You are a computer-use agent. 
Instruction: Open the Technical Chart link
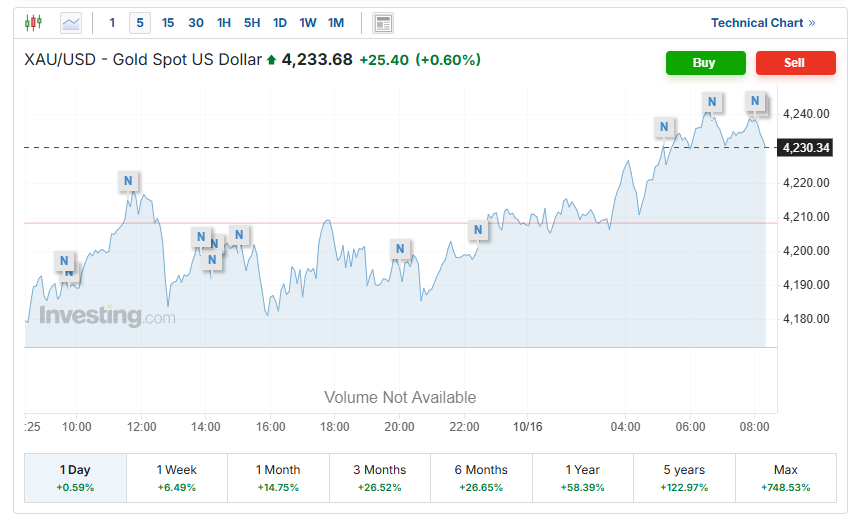[763, 23]
